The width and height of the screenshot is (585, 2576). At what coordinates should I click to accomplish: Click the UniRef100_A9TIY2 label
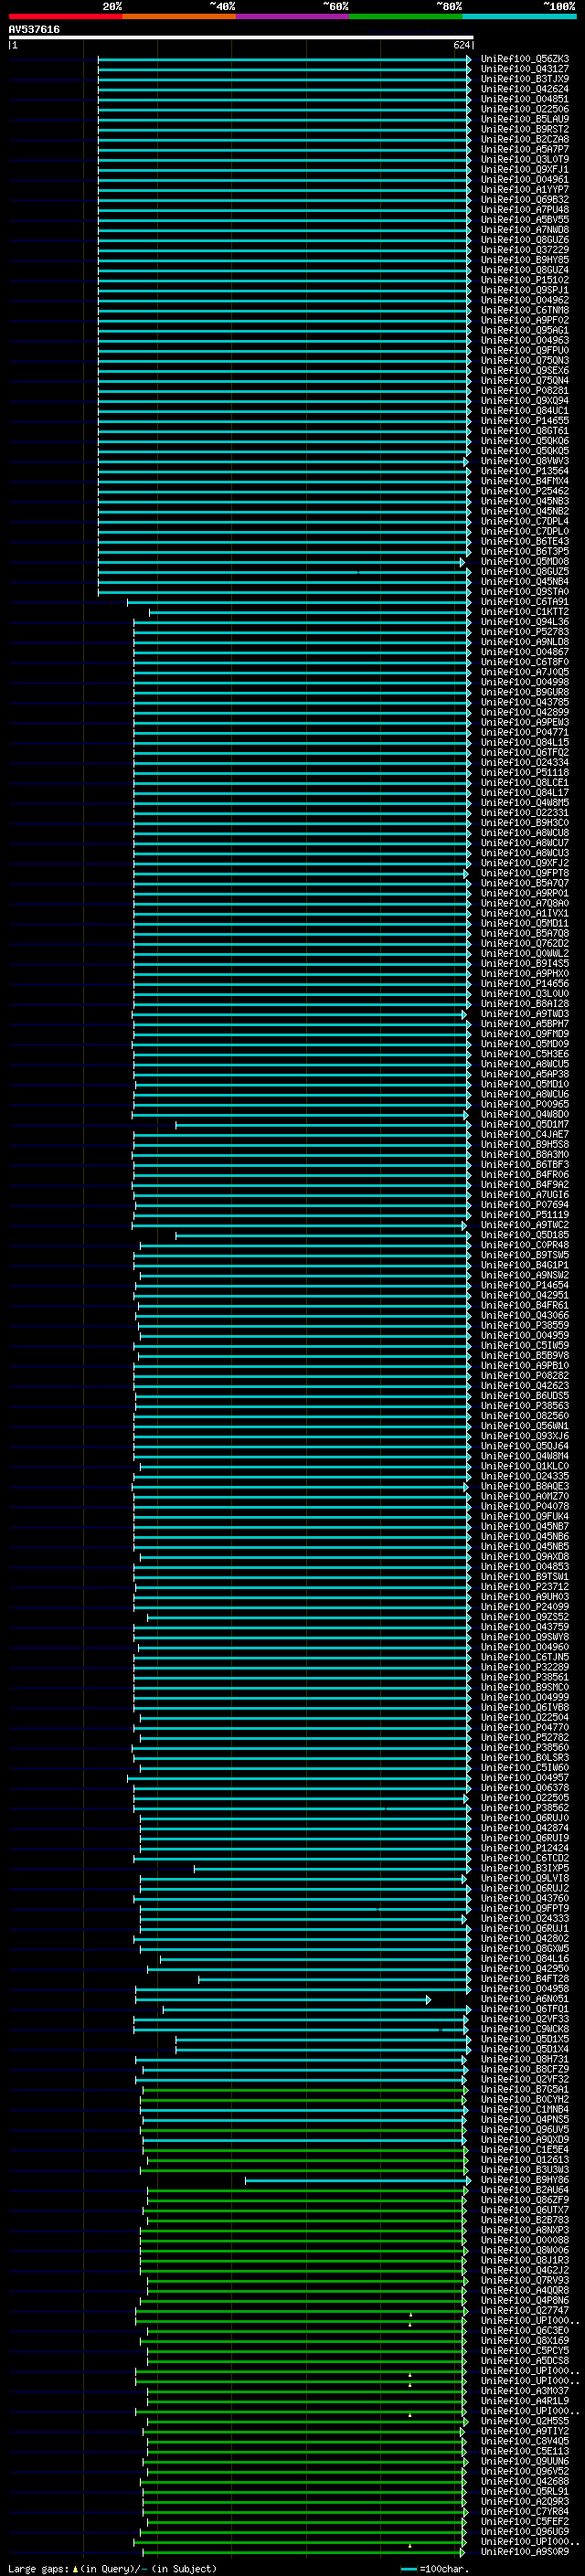[525, 2431]
